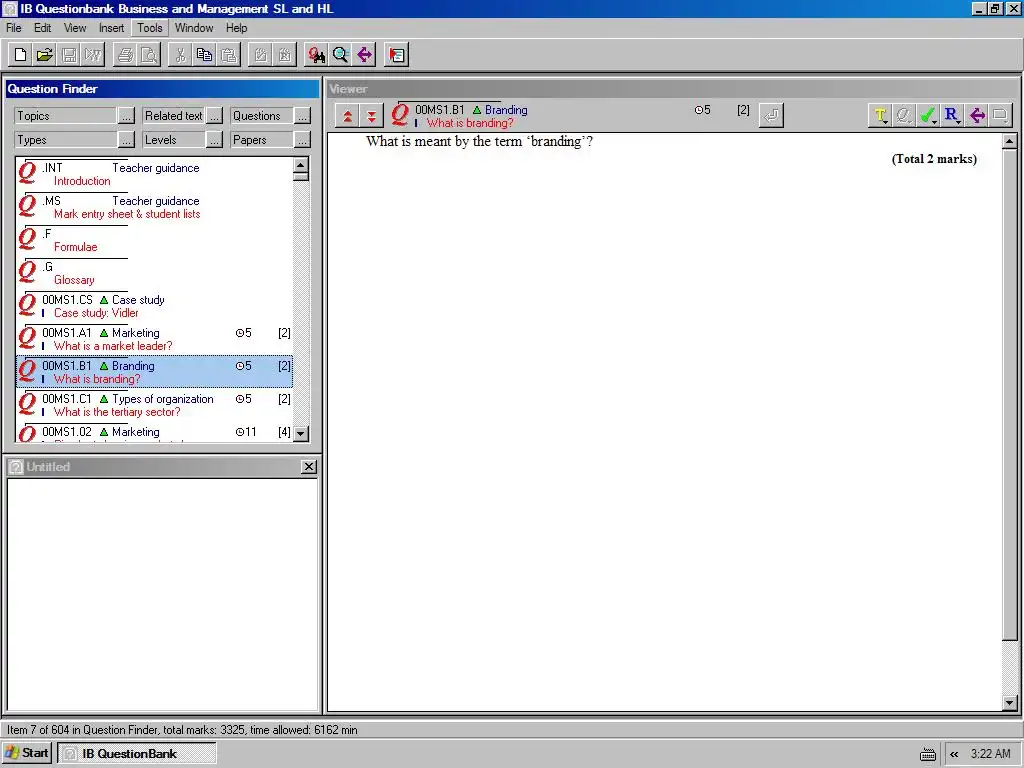This screenshot has height=768, width=1024.
Task: Close the Untitled panel
Action: 309,466
